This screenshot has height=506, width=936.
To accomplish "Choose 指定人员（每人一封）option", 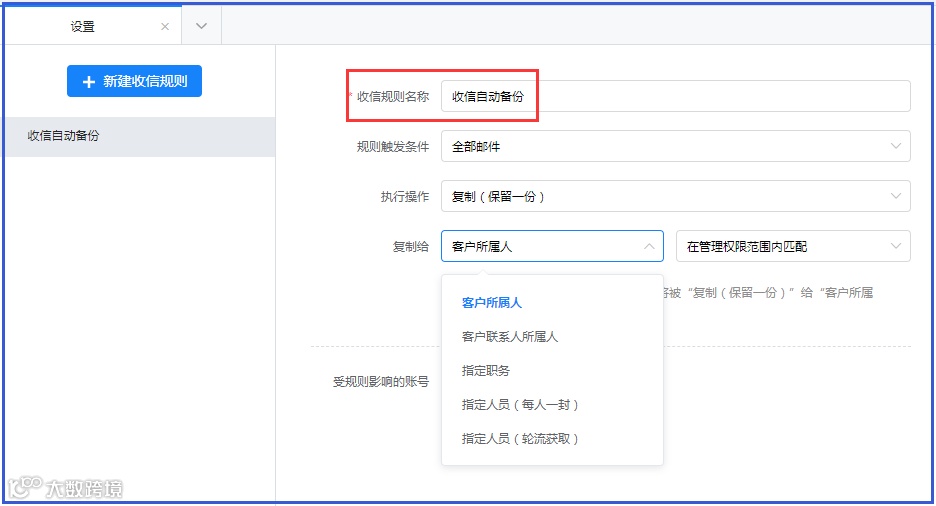I will [552, 405].
